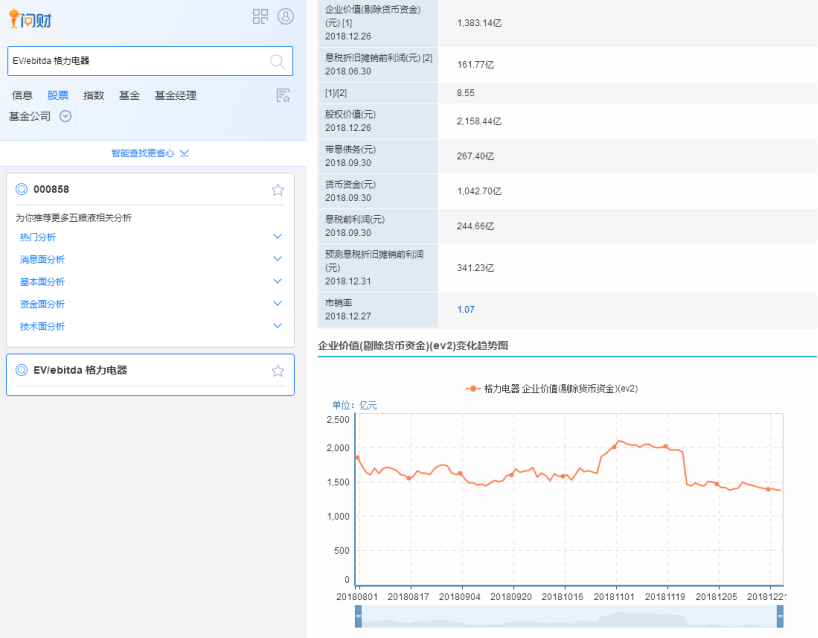Click the search magnifier icon
818x638 pixels.
click(277, 62)
